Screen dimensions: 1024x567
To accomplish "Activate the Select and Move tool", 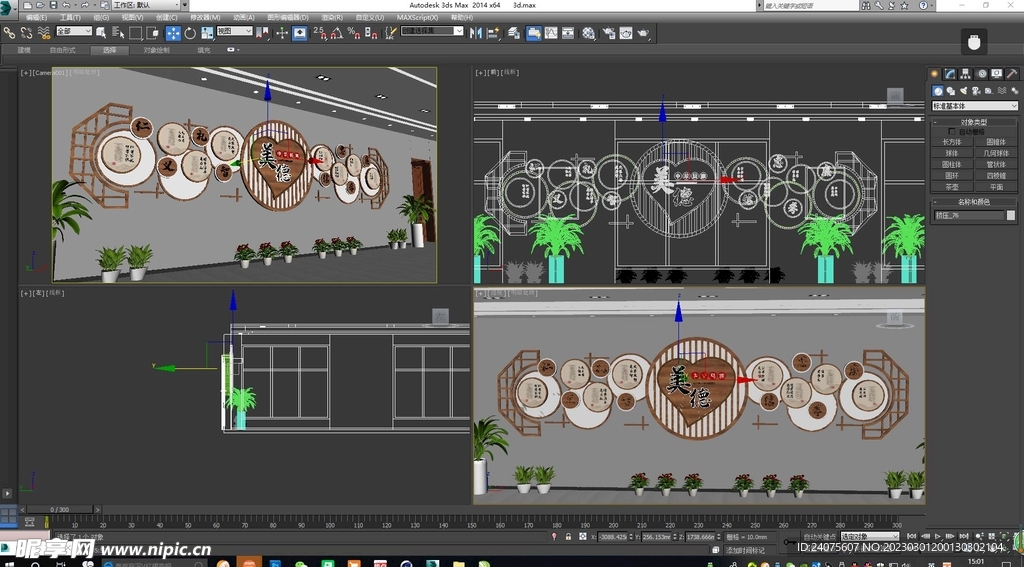I will click(173, 33).
